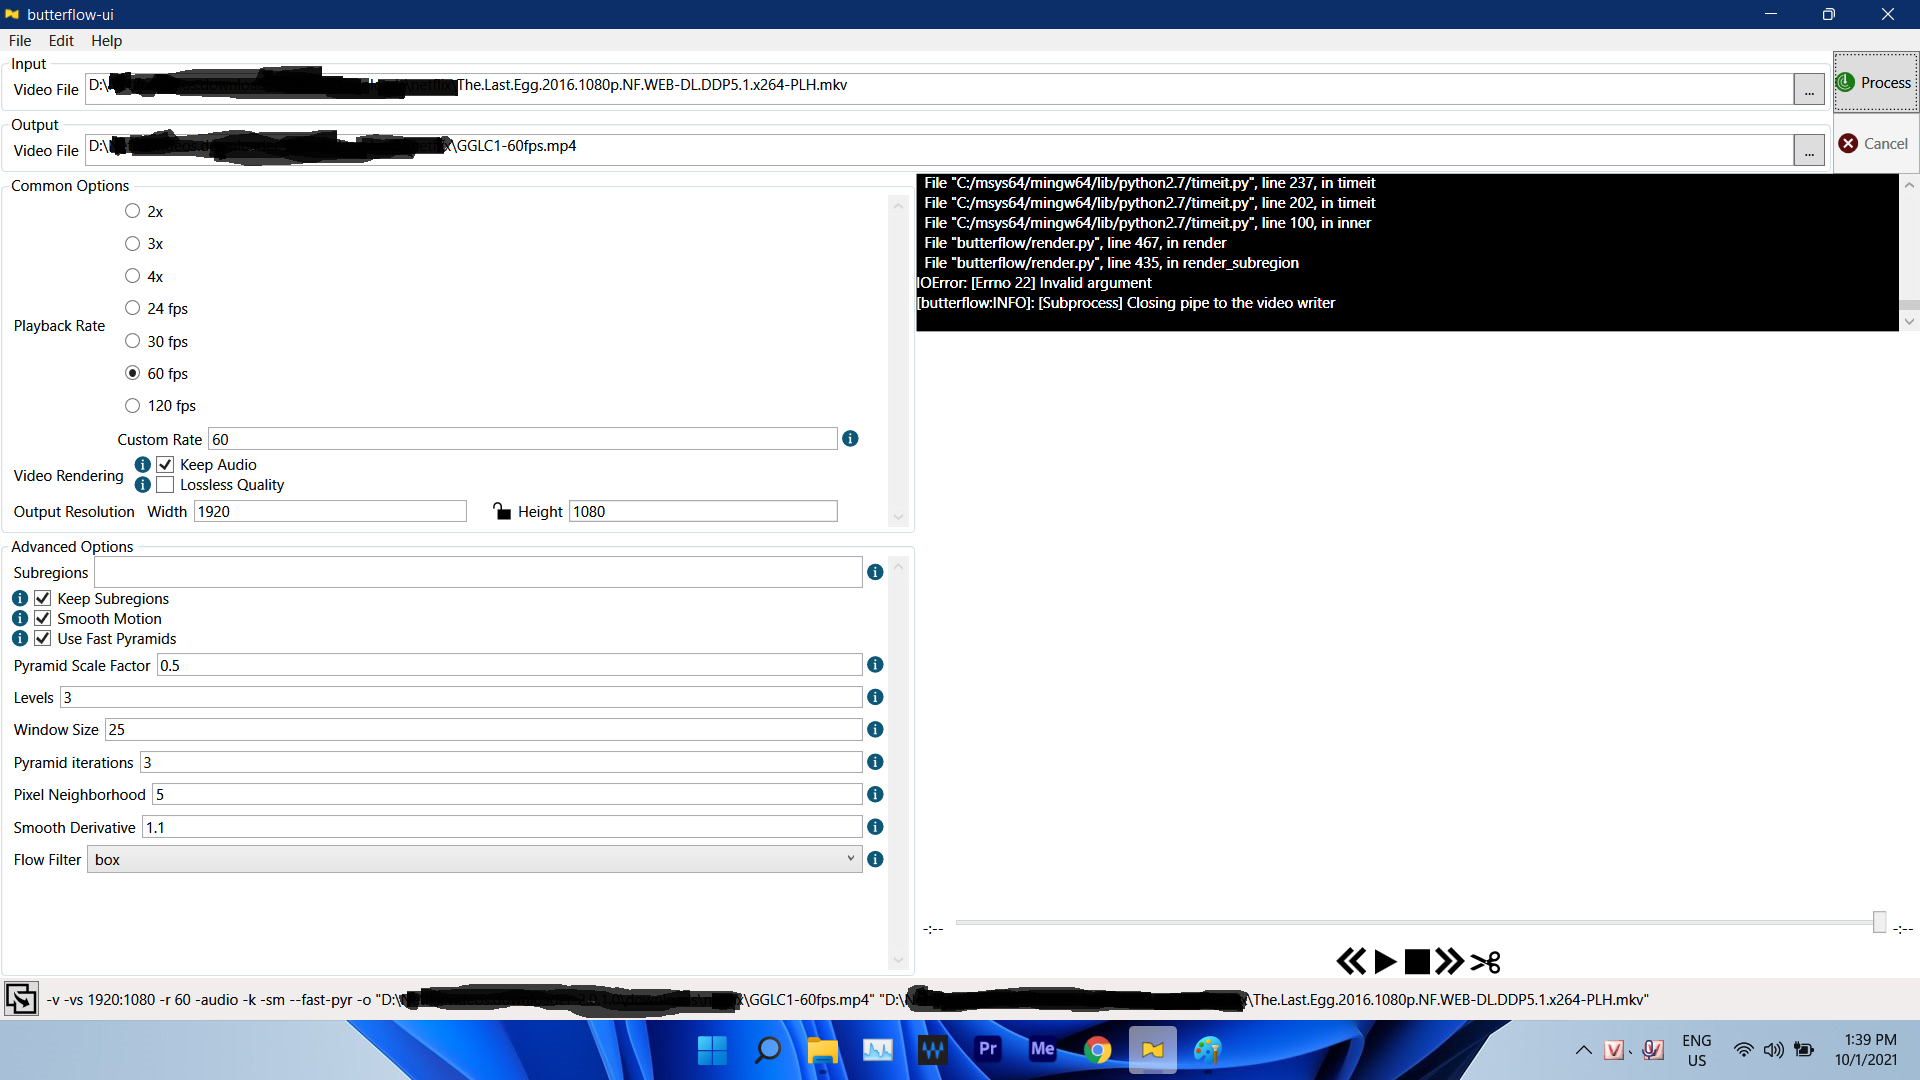Click the Custom Rate input field
This screenshot has height=1080, width=1920.
pyautogui.click(x=522, y=439)
